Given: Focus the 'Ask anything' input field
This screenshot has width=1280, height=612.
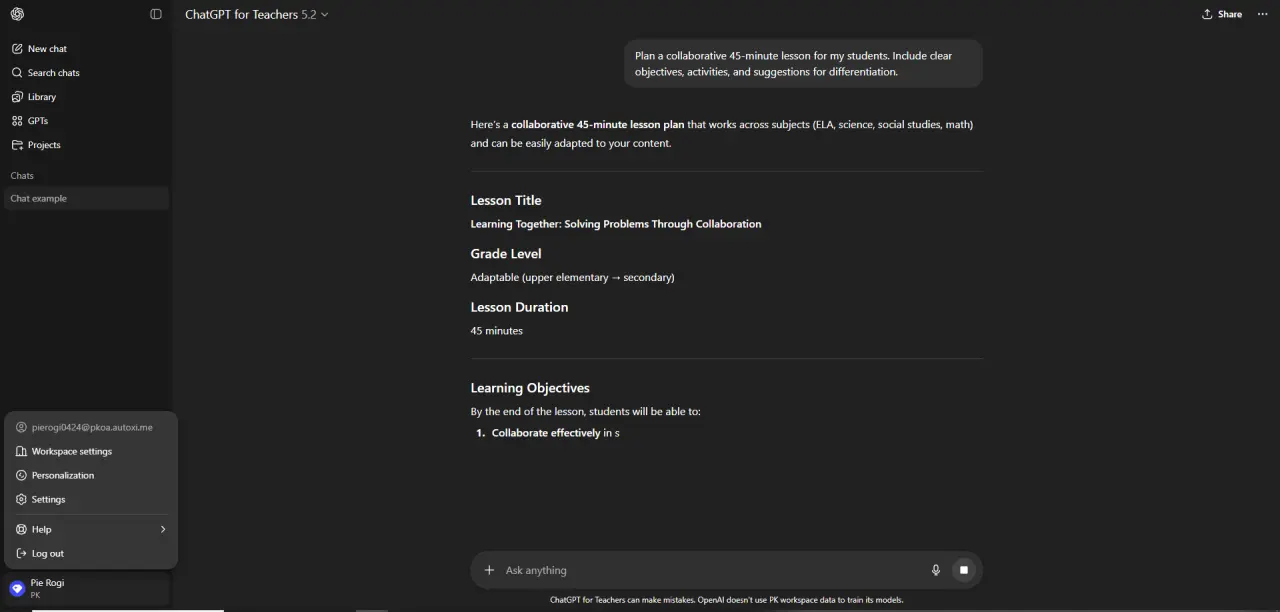Looking at the screenshot, I should pyautogui.click(x=710, y=570).
